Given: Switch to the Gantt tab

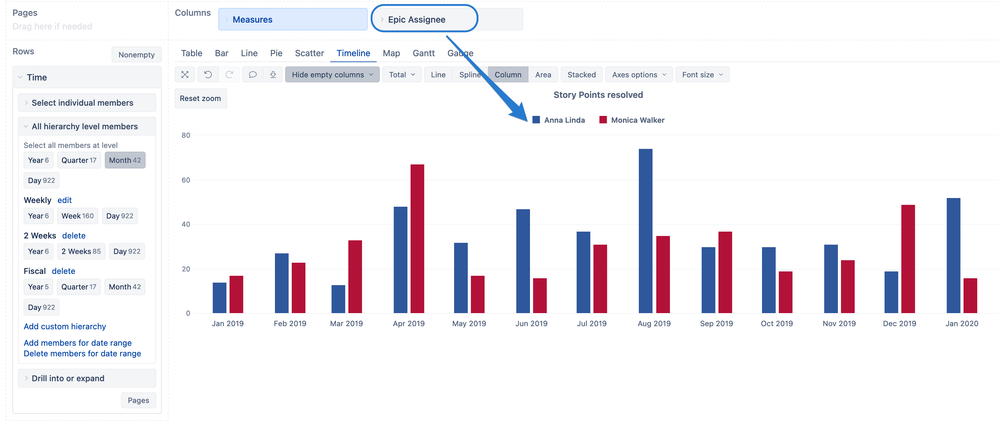Looking at the screenshot, I should [424, 53].
